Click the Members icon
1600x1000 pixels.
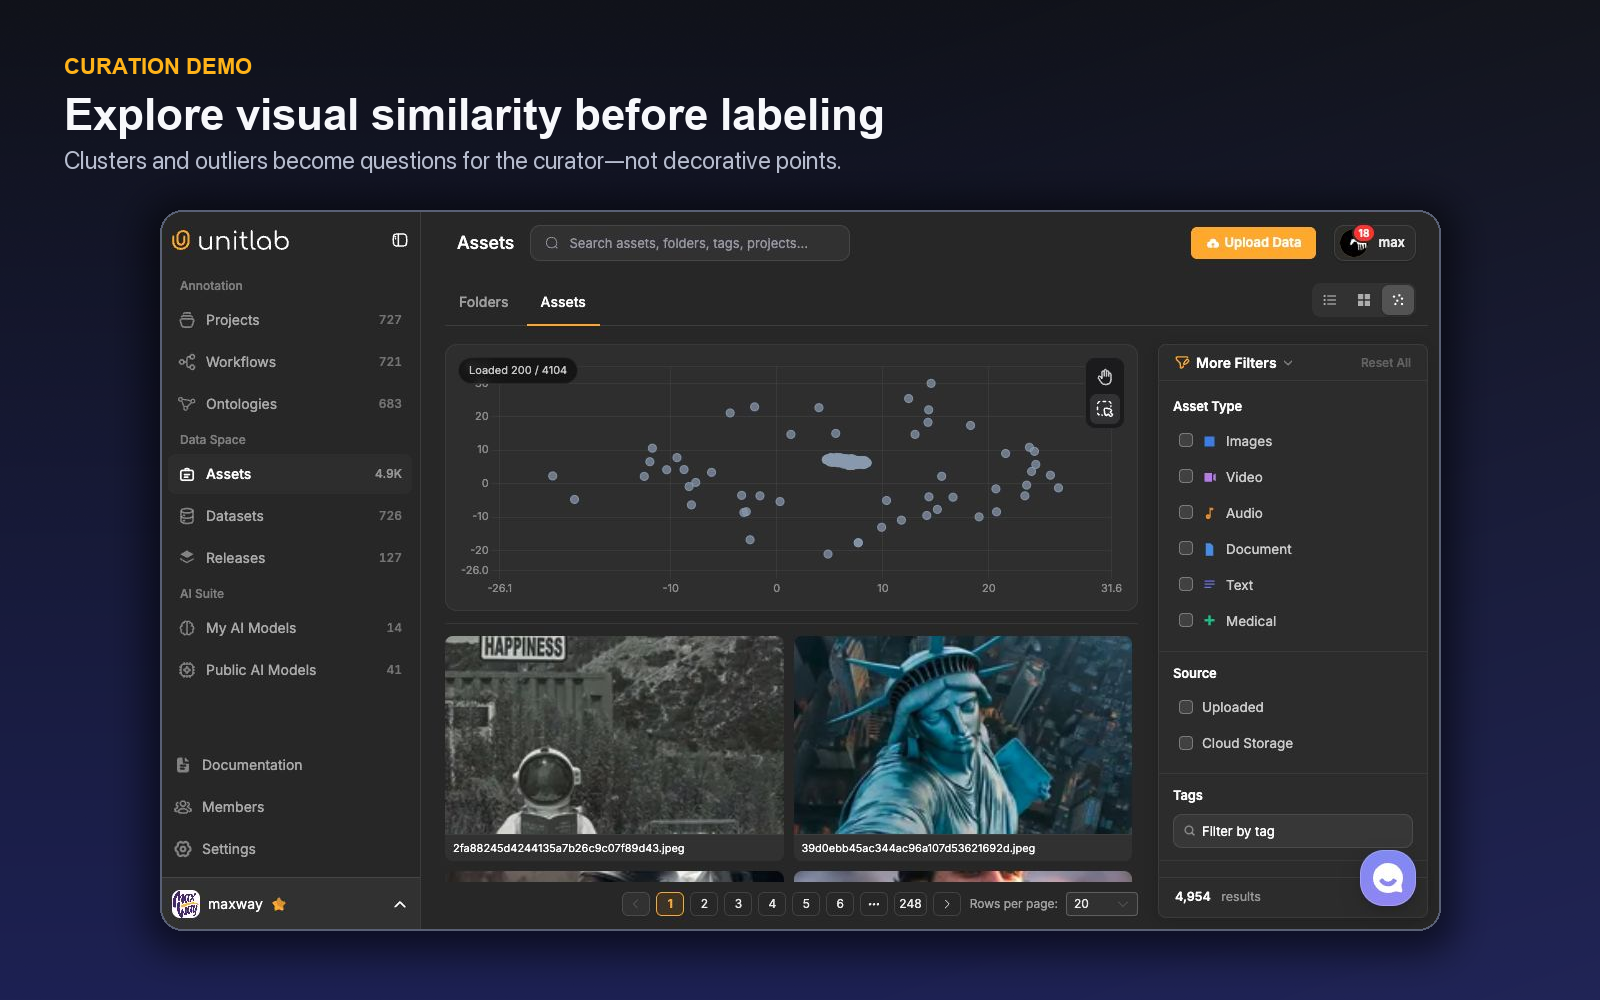click(183, 807)
